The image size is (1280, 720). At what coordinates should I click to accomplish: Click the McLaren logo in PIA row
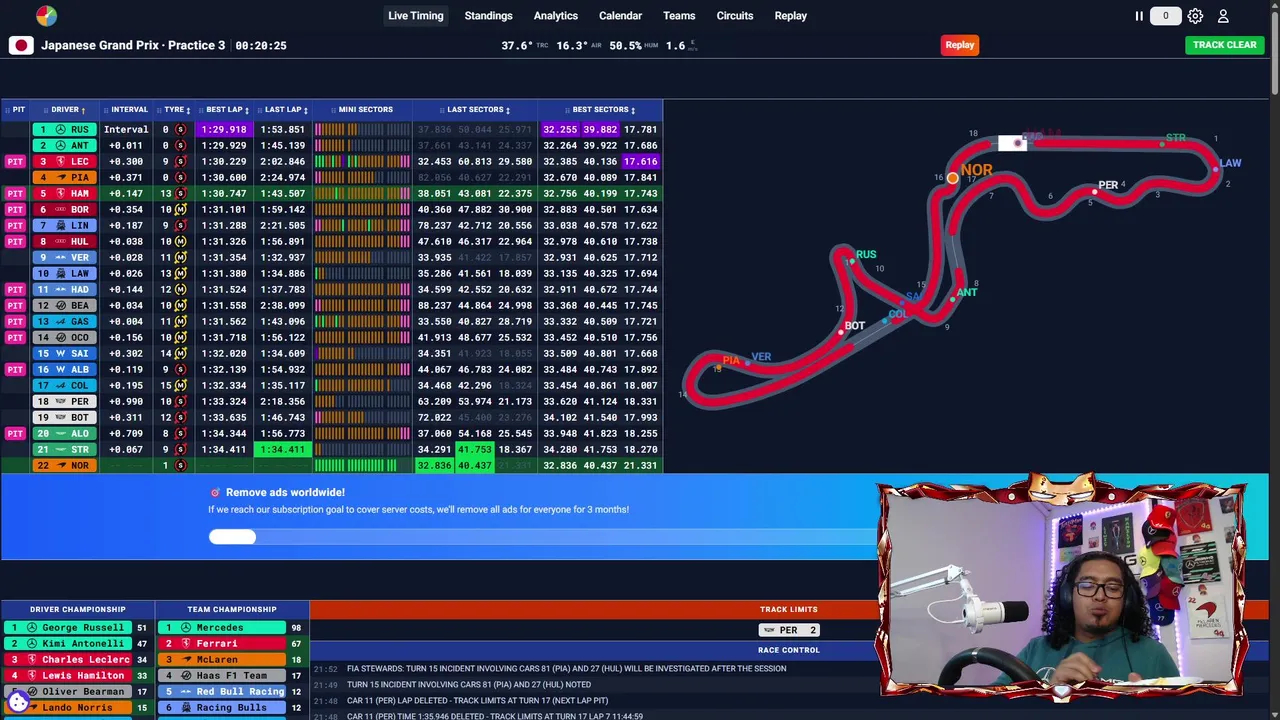click(x=60, y=177)
